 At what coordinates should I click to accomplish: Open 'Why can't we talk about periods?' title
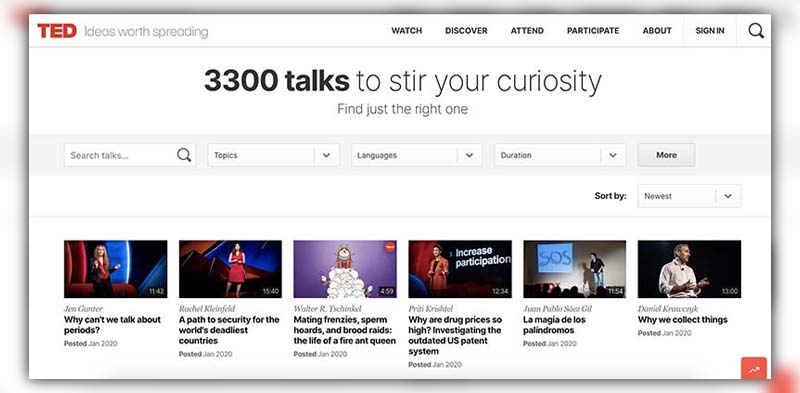(112, 325)
